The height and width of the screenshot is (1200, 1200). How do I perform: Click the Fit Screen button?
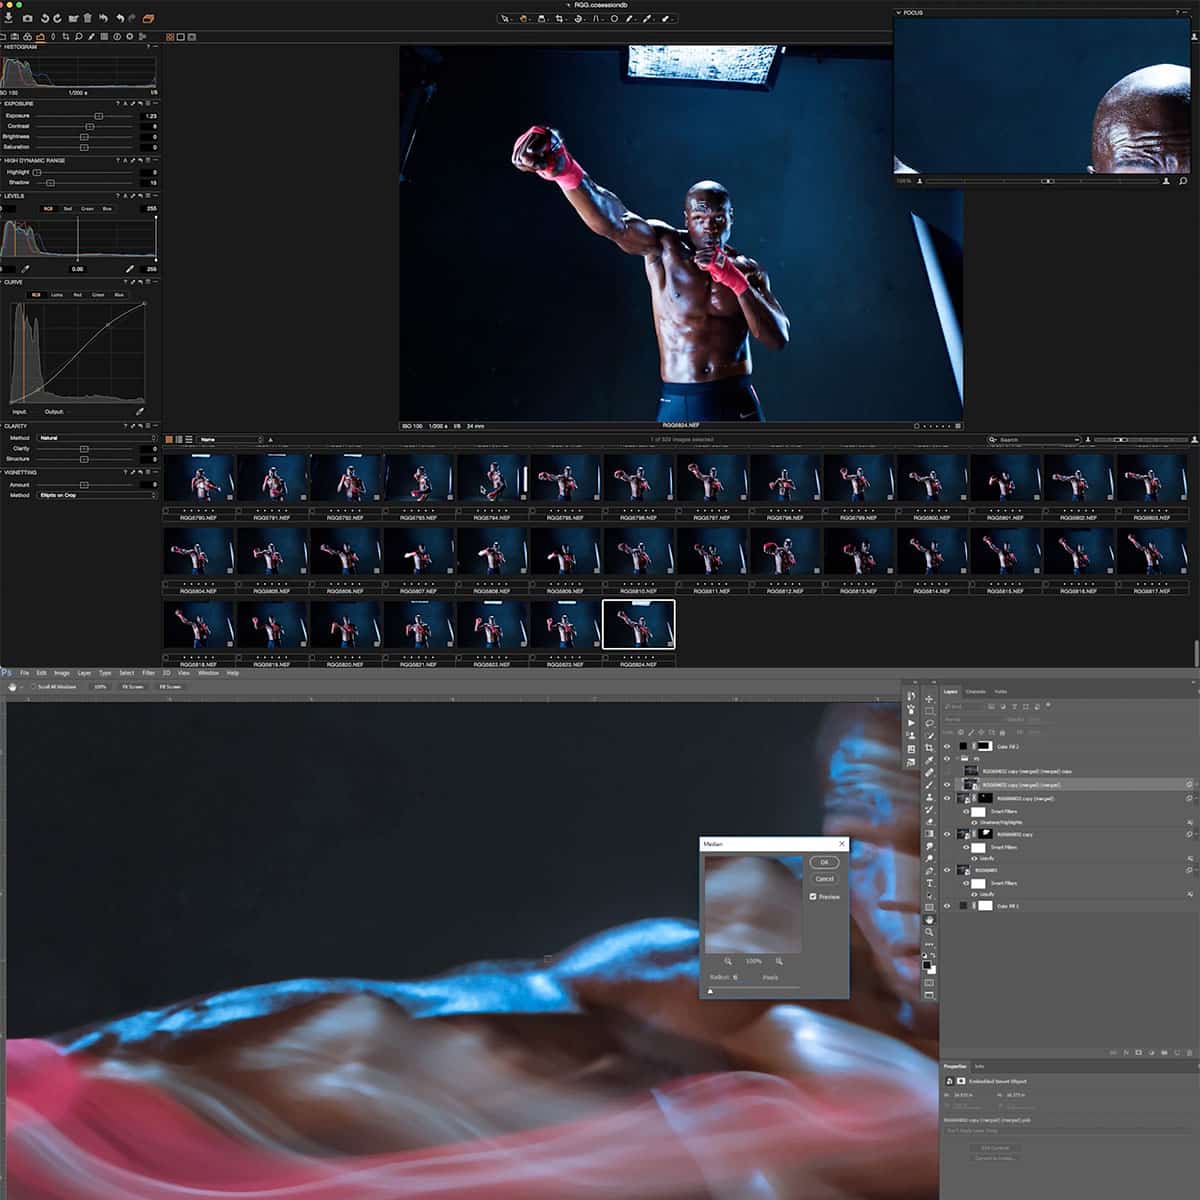(x=133, y=687)
